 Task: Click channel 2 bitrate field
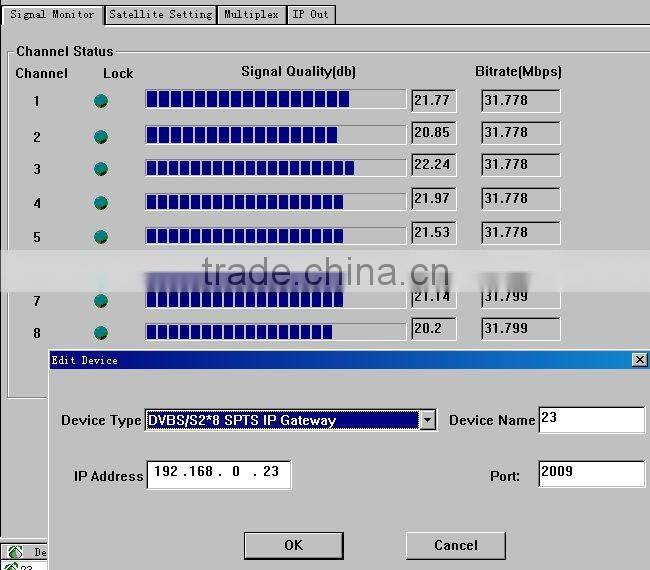521,133
